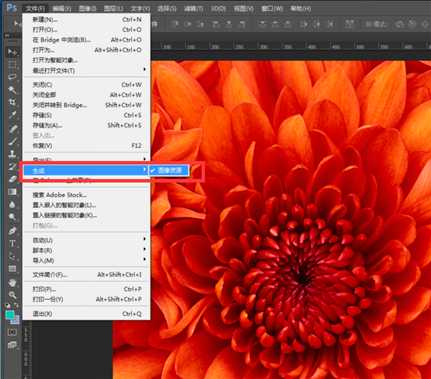Choose 关闭全部 Alt+Ctrl+W menu item
Viewport: 431px width, 379px height.
[87, 95]
